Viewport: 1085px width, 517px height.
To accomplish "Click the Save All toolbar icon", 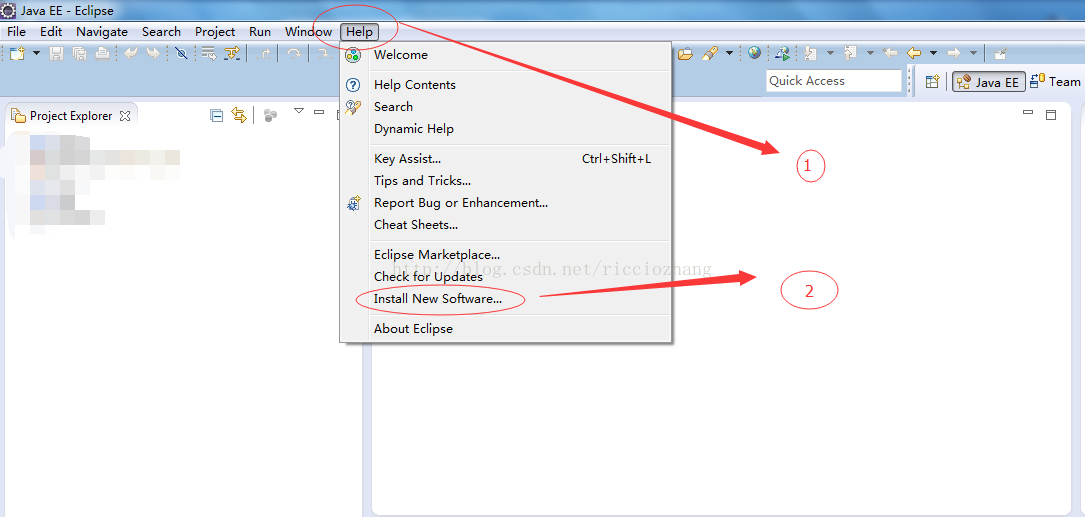I will tap(80, 53).
